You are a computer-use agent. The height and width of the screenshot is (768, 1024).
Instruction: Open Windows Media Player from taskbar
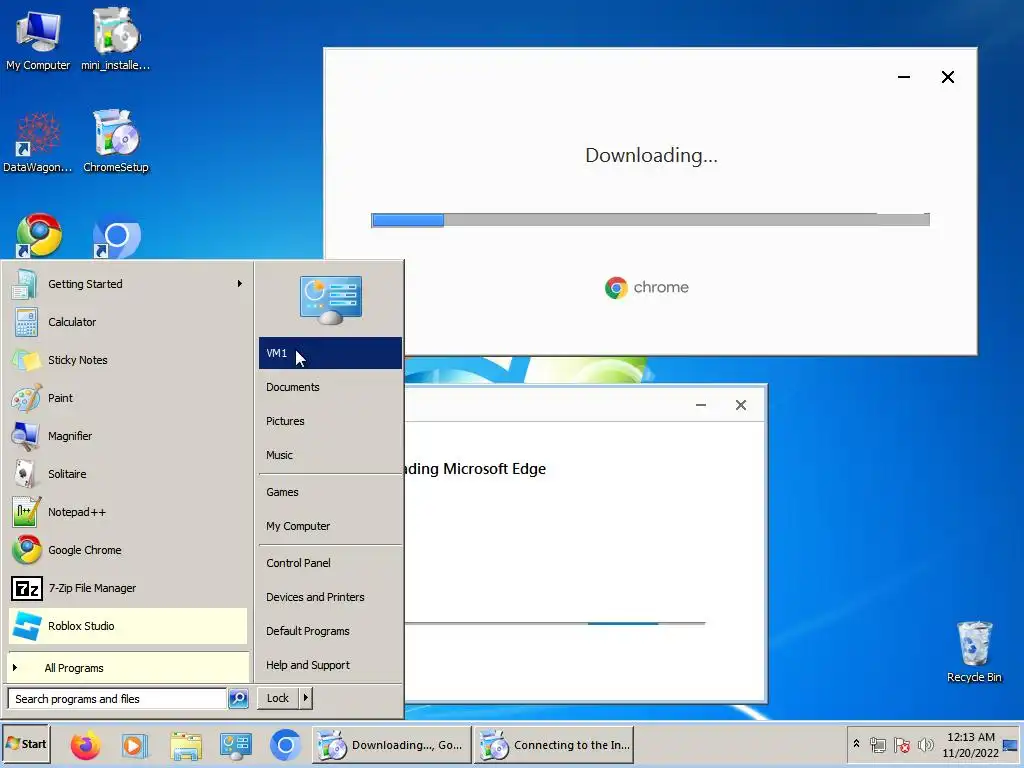[135, 745]
